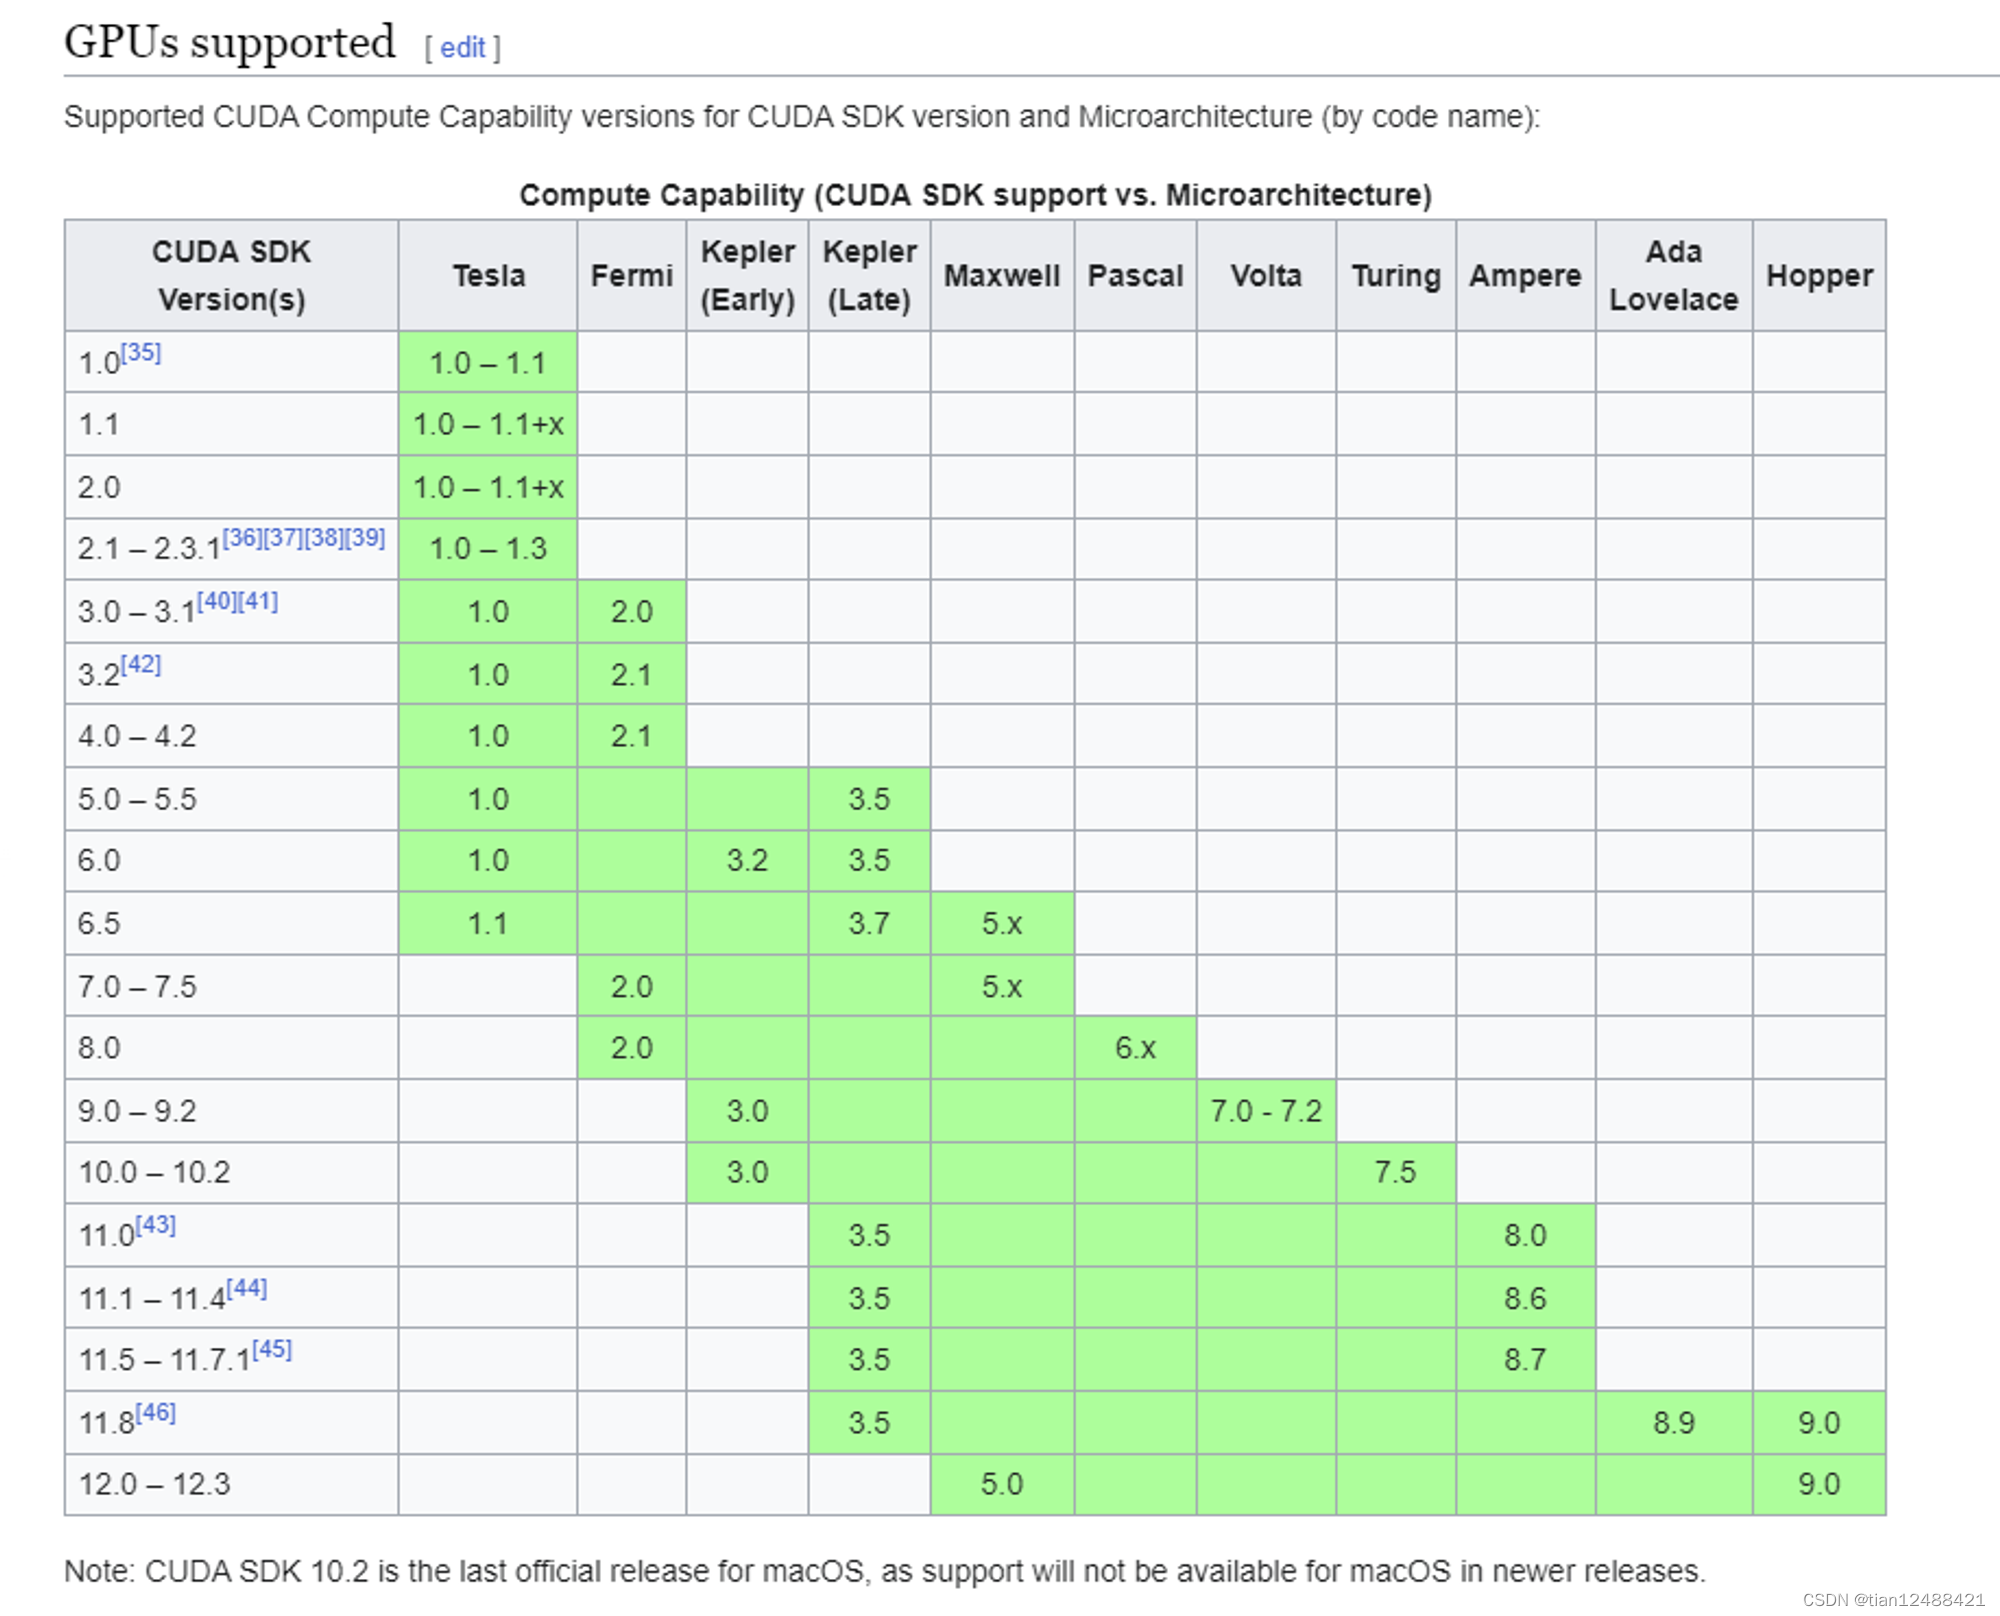Viewport: 2000px width, 1616px height.
Task: Open footnote [43] next to 11.0
Action: coord(155,1225)
